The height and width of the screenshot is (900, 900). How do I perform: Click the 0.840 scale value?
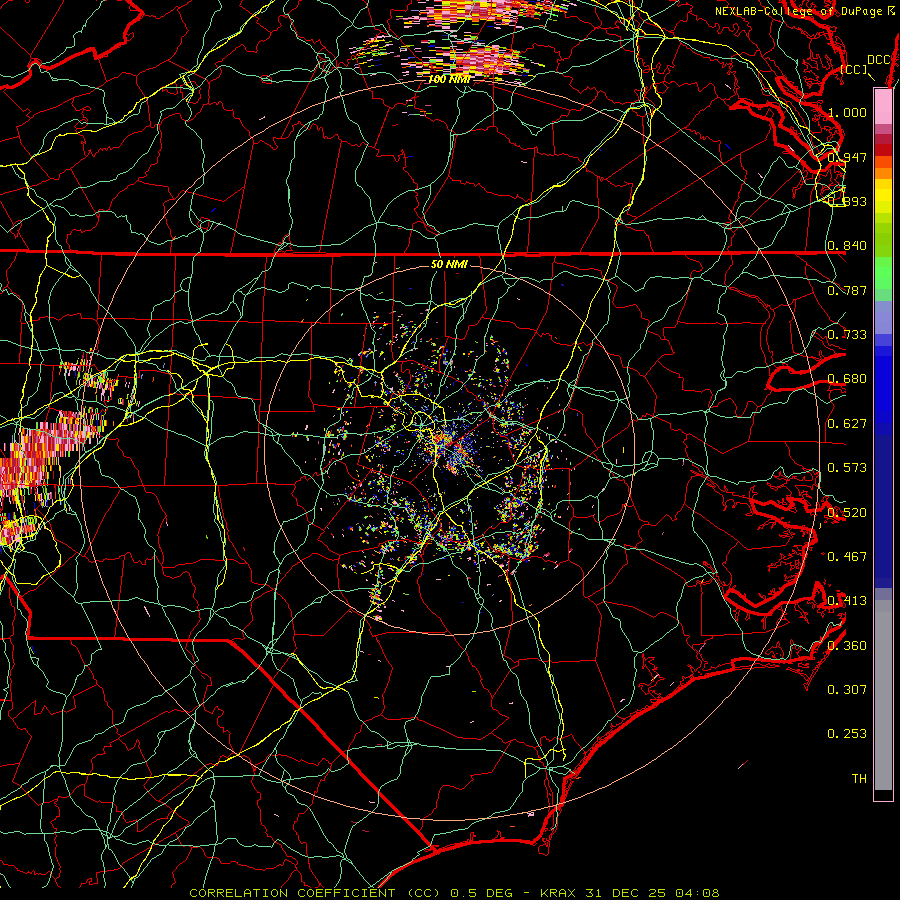[847, 246]
